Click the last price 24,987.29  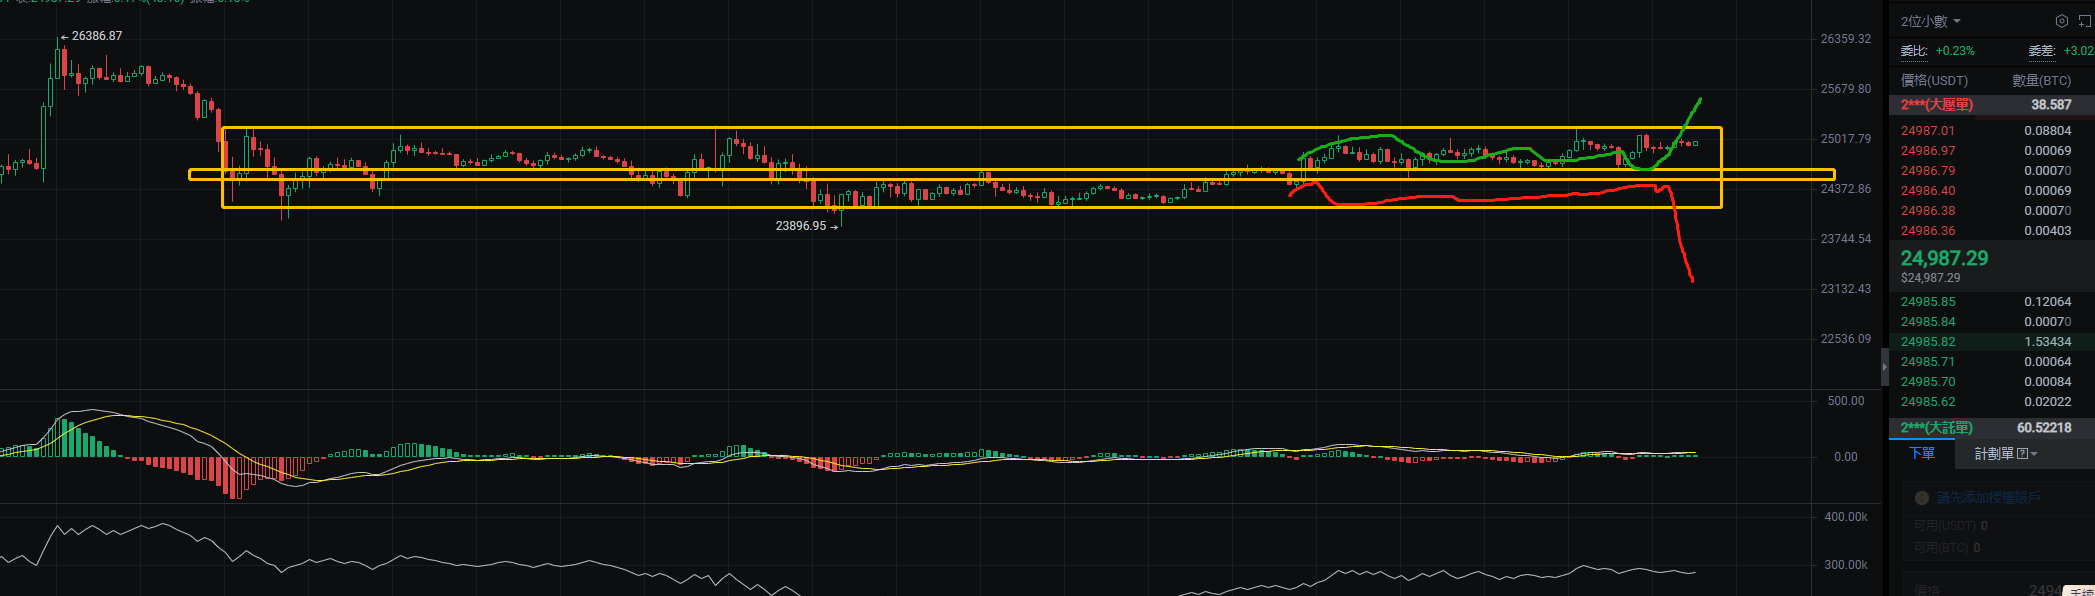point(1944,259)
